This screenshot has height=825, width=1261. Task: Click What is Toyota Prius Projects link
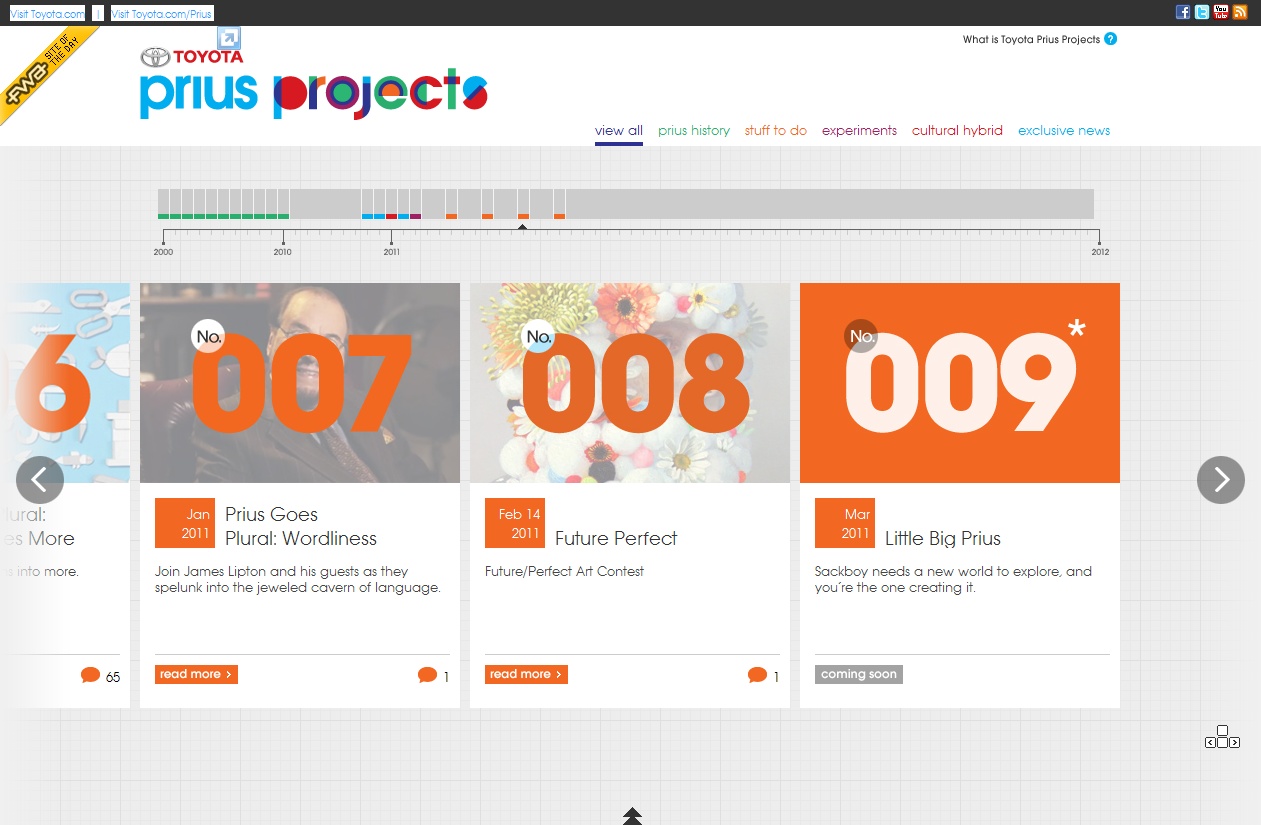click(1031, 40)
